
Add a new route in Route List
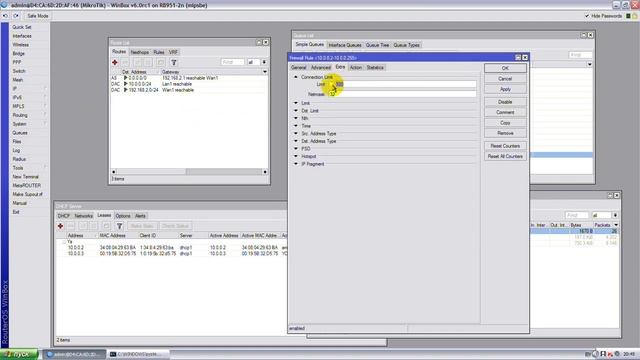click(x=115, y=62)
